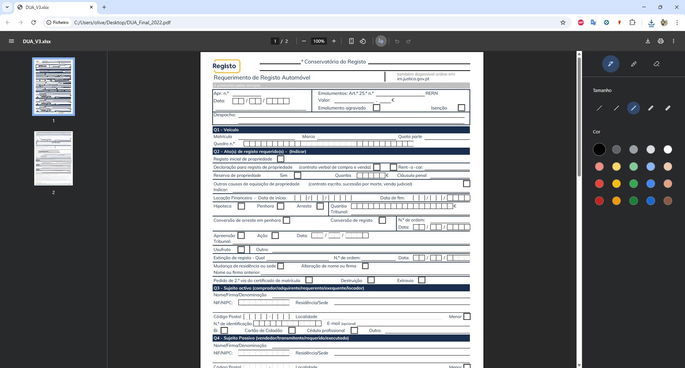
Task: Open the Chrome three-dot menu
Action: tap(677, 22)
